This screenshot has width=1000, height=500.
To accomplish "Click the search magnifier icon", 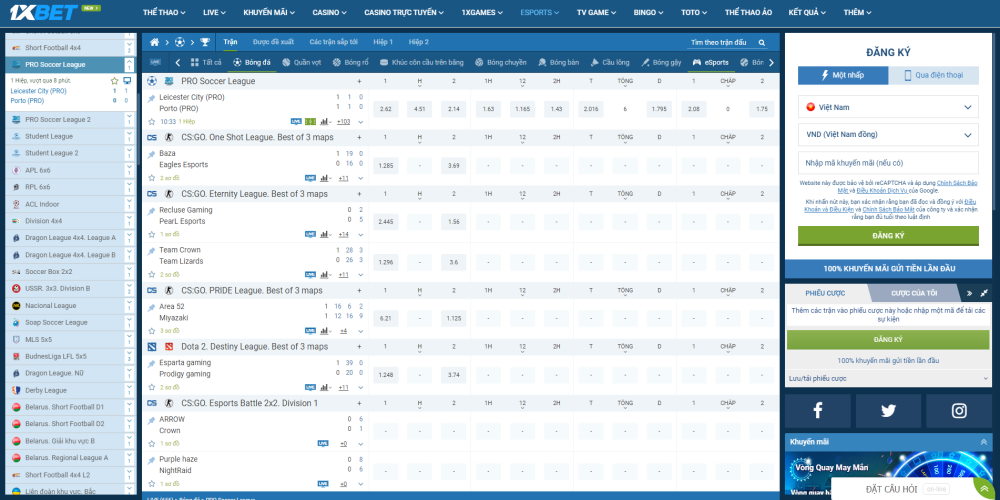I will point(761,43).
